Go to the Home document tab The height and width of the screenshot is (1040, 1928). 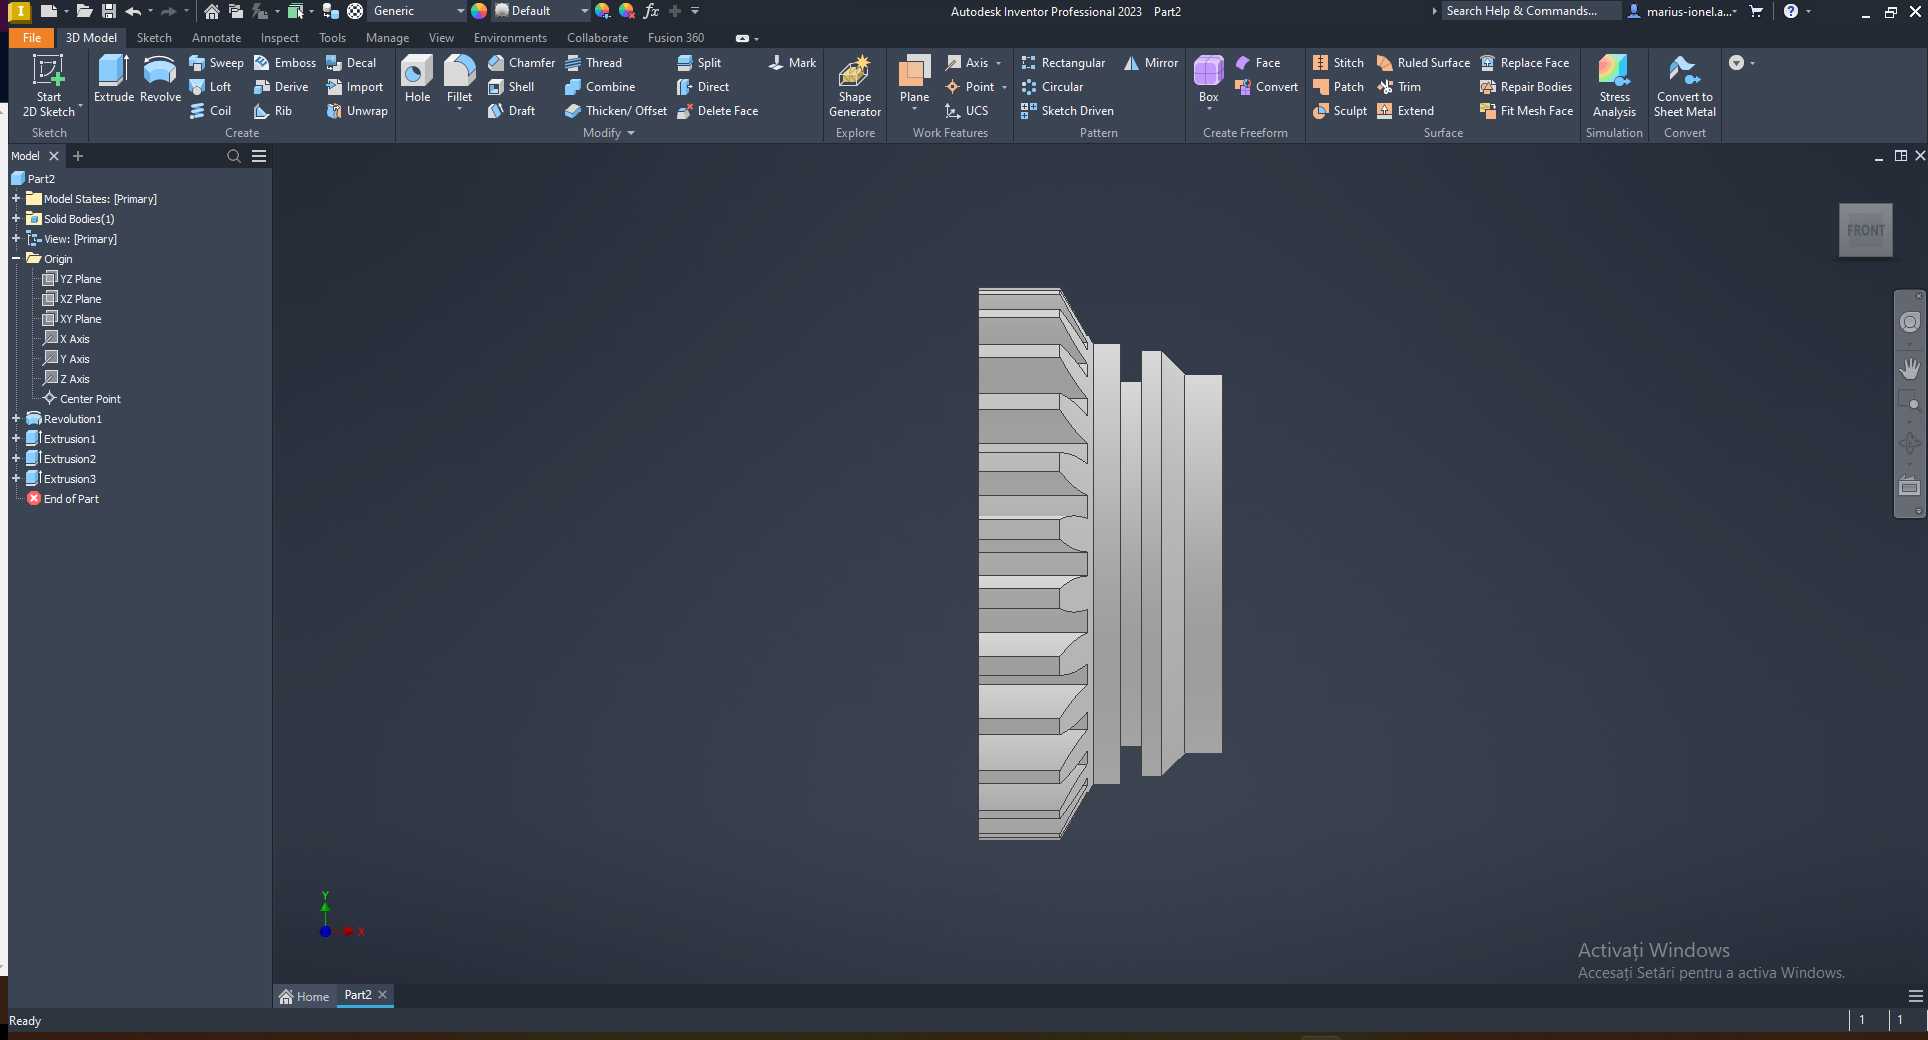[x=305, y=996]
